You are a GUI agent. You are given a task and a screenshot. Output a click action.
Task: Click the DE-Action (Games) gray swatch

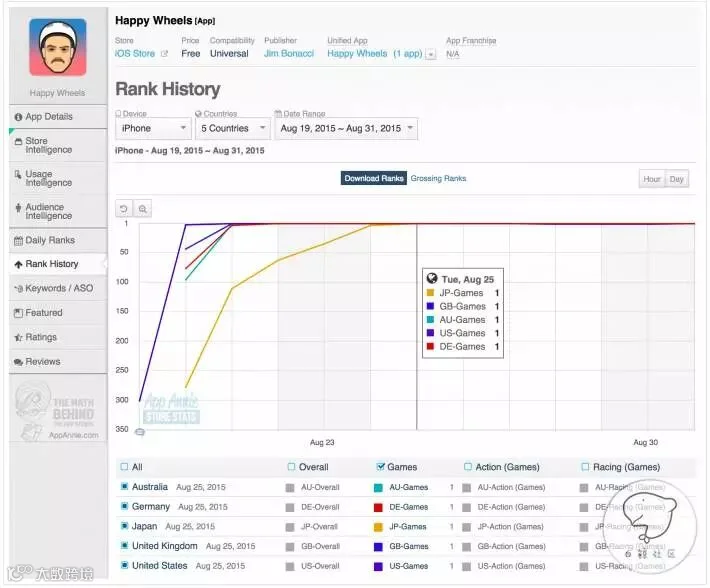coord(466,507)
